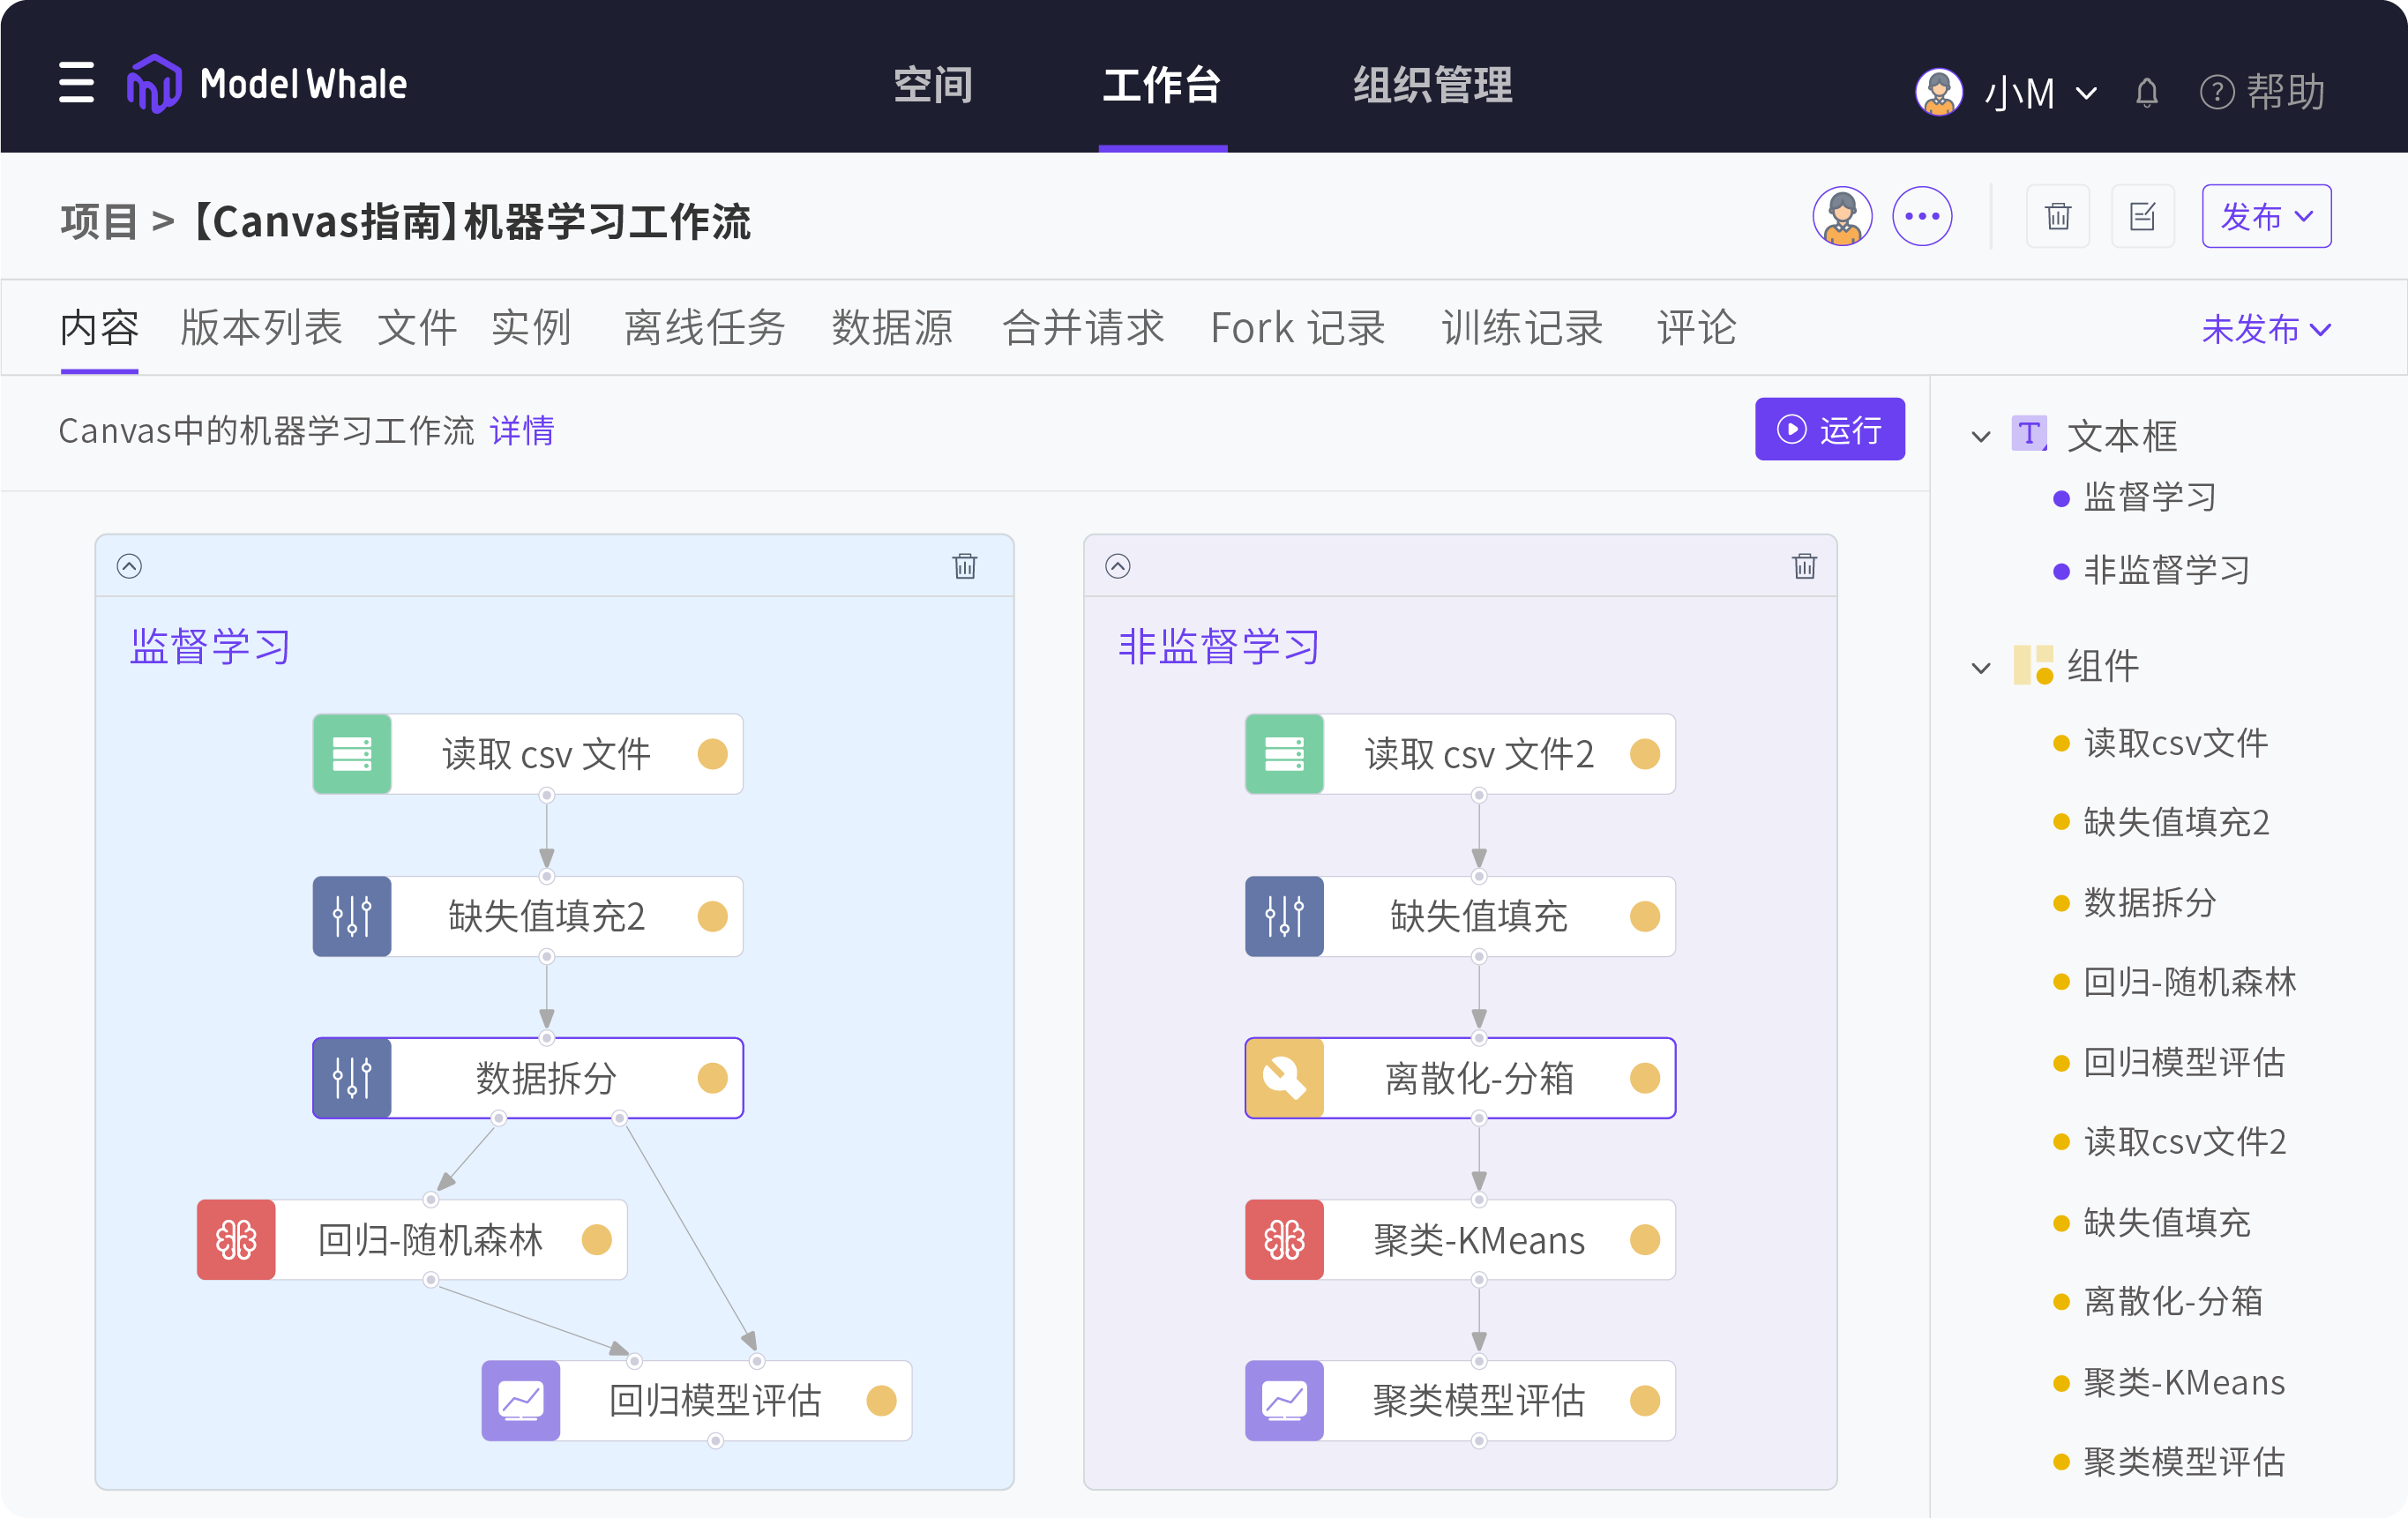Screen dimensions: 2408x1518
Task: Open 帮助 help link
Action: tap(2263, 92)
